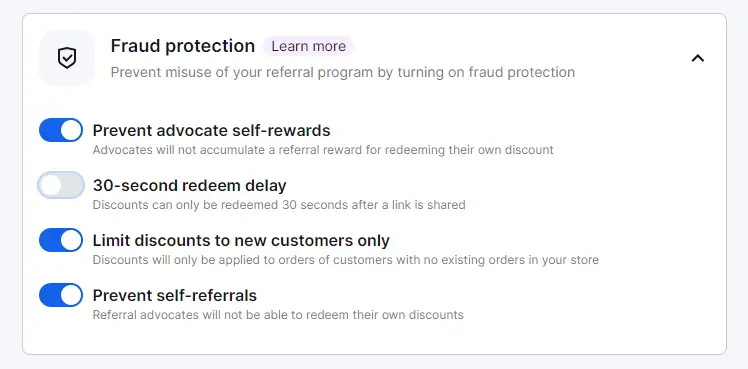
Task: Click the white knob of self-rewards switch
Action: [x=71, y=130]
